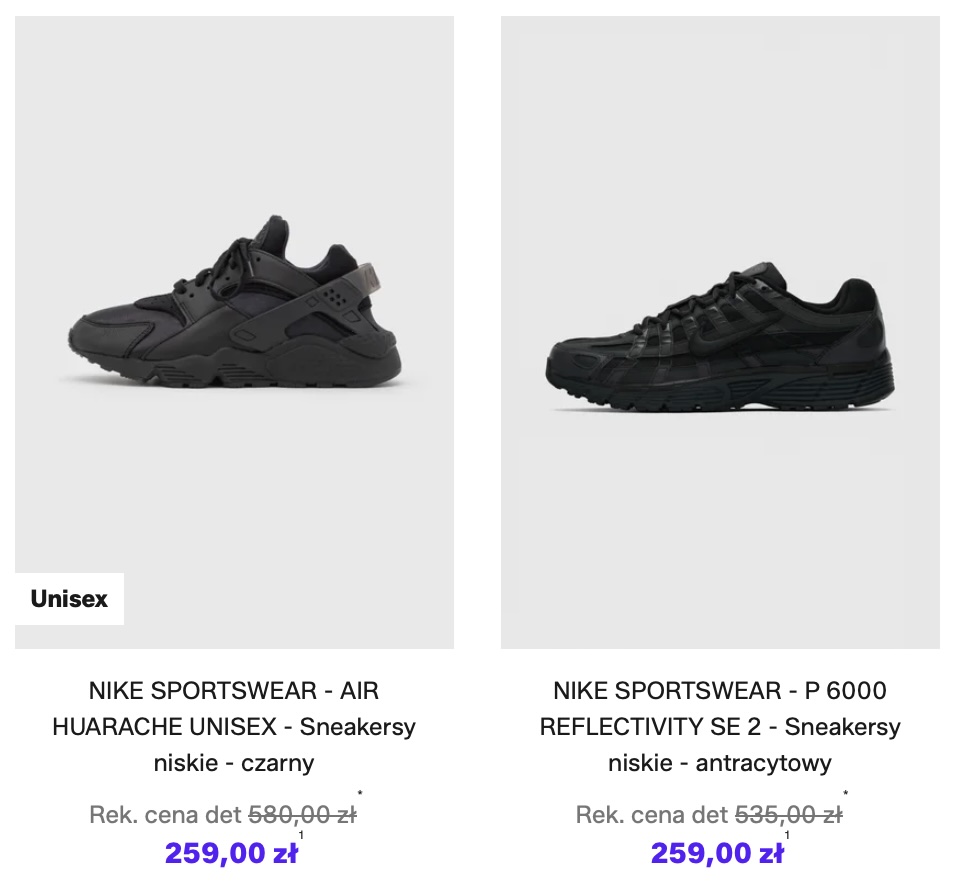Open the NIKE SPORTSWEAR - AIR HUARACHE UNISEX title

(x=234, y=691)
